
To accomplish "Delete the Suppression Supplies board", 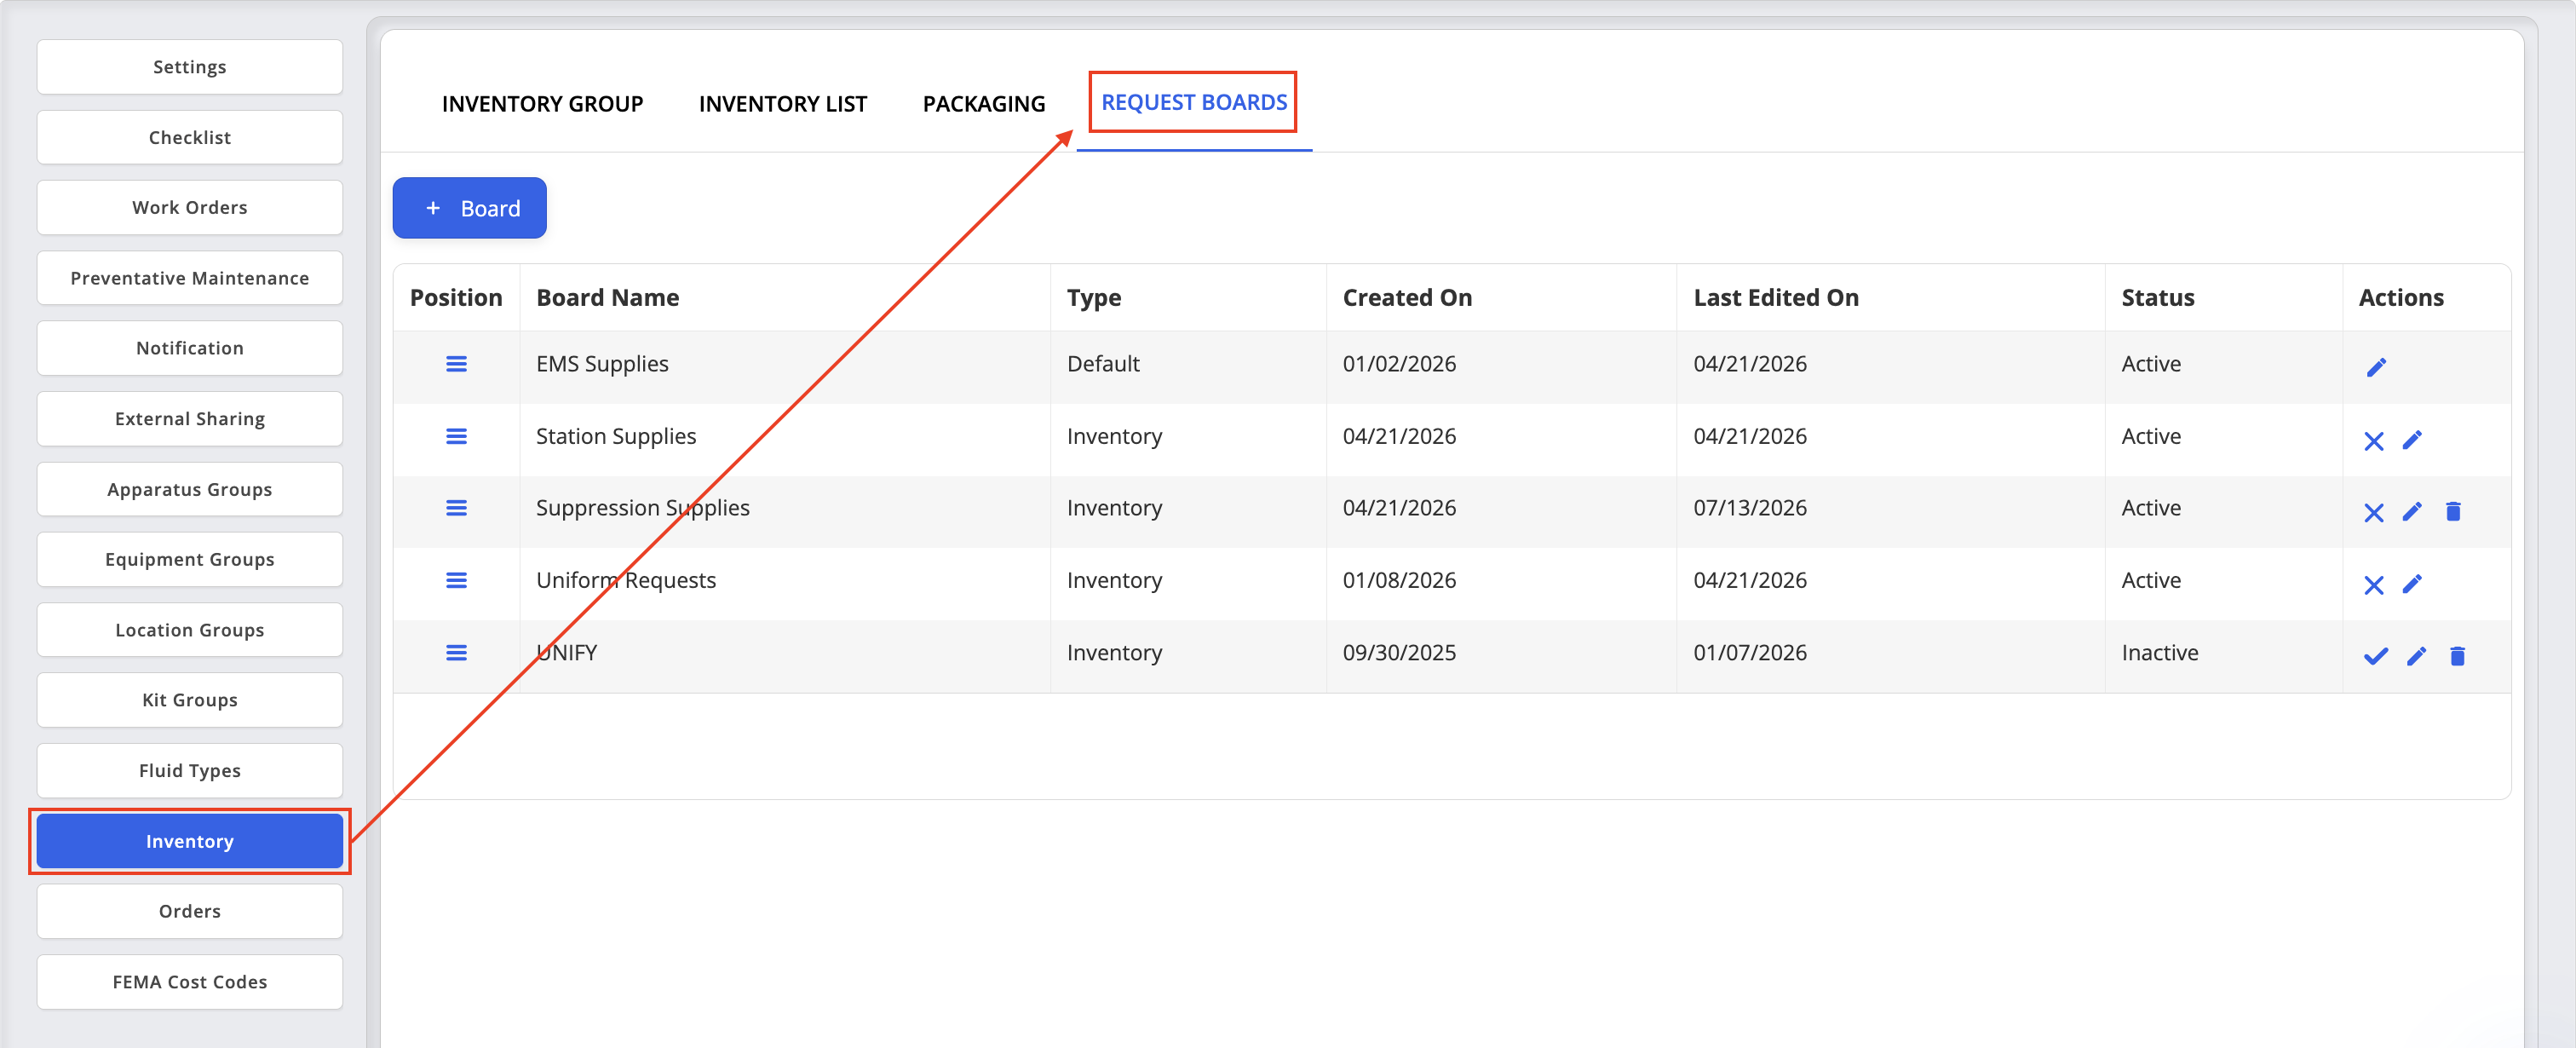I will coord(2453,511).
